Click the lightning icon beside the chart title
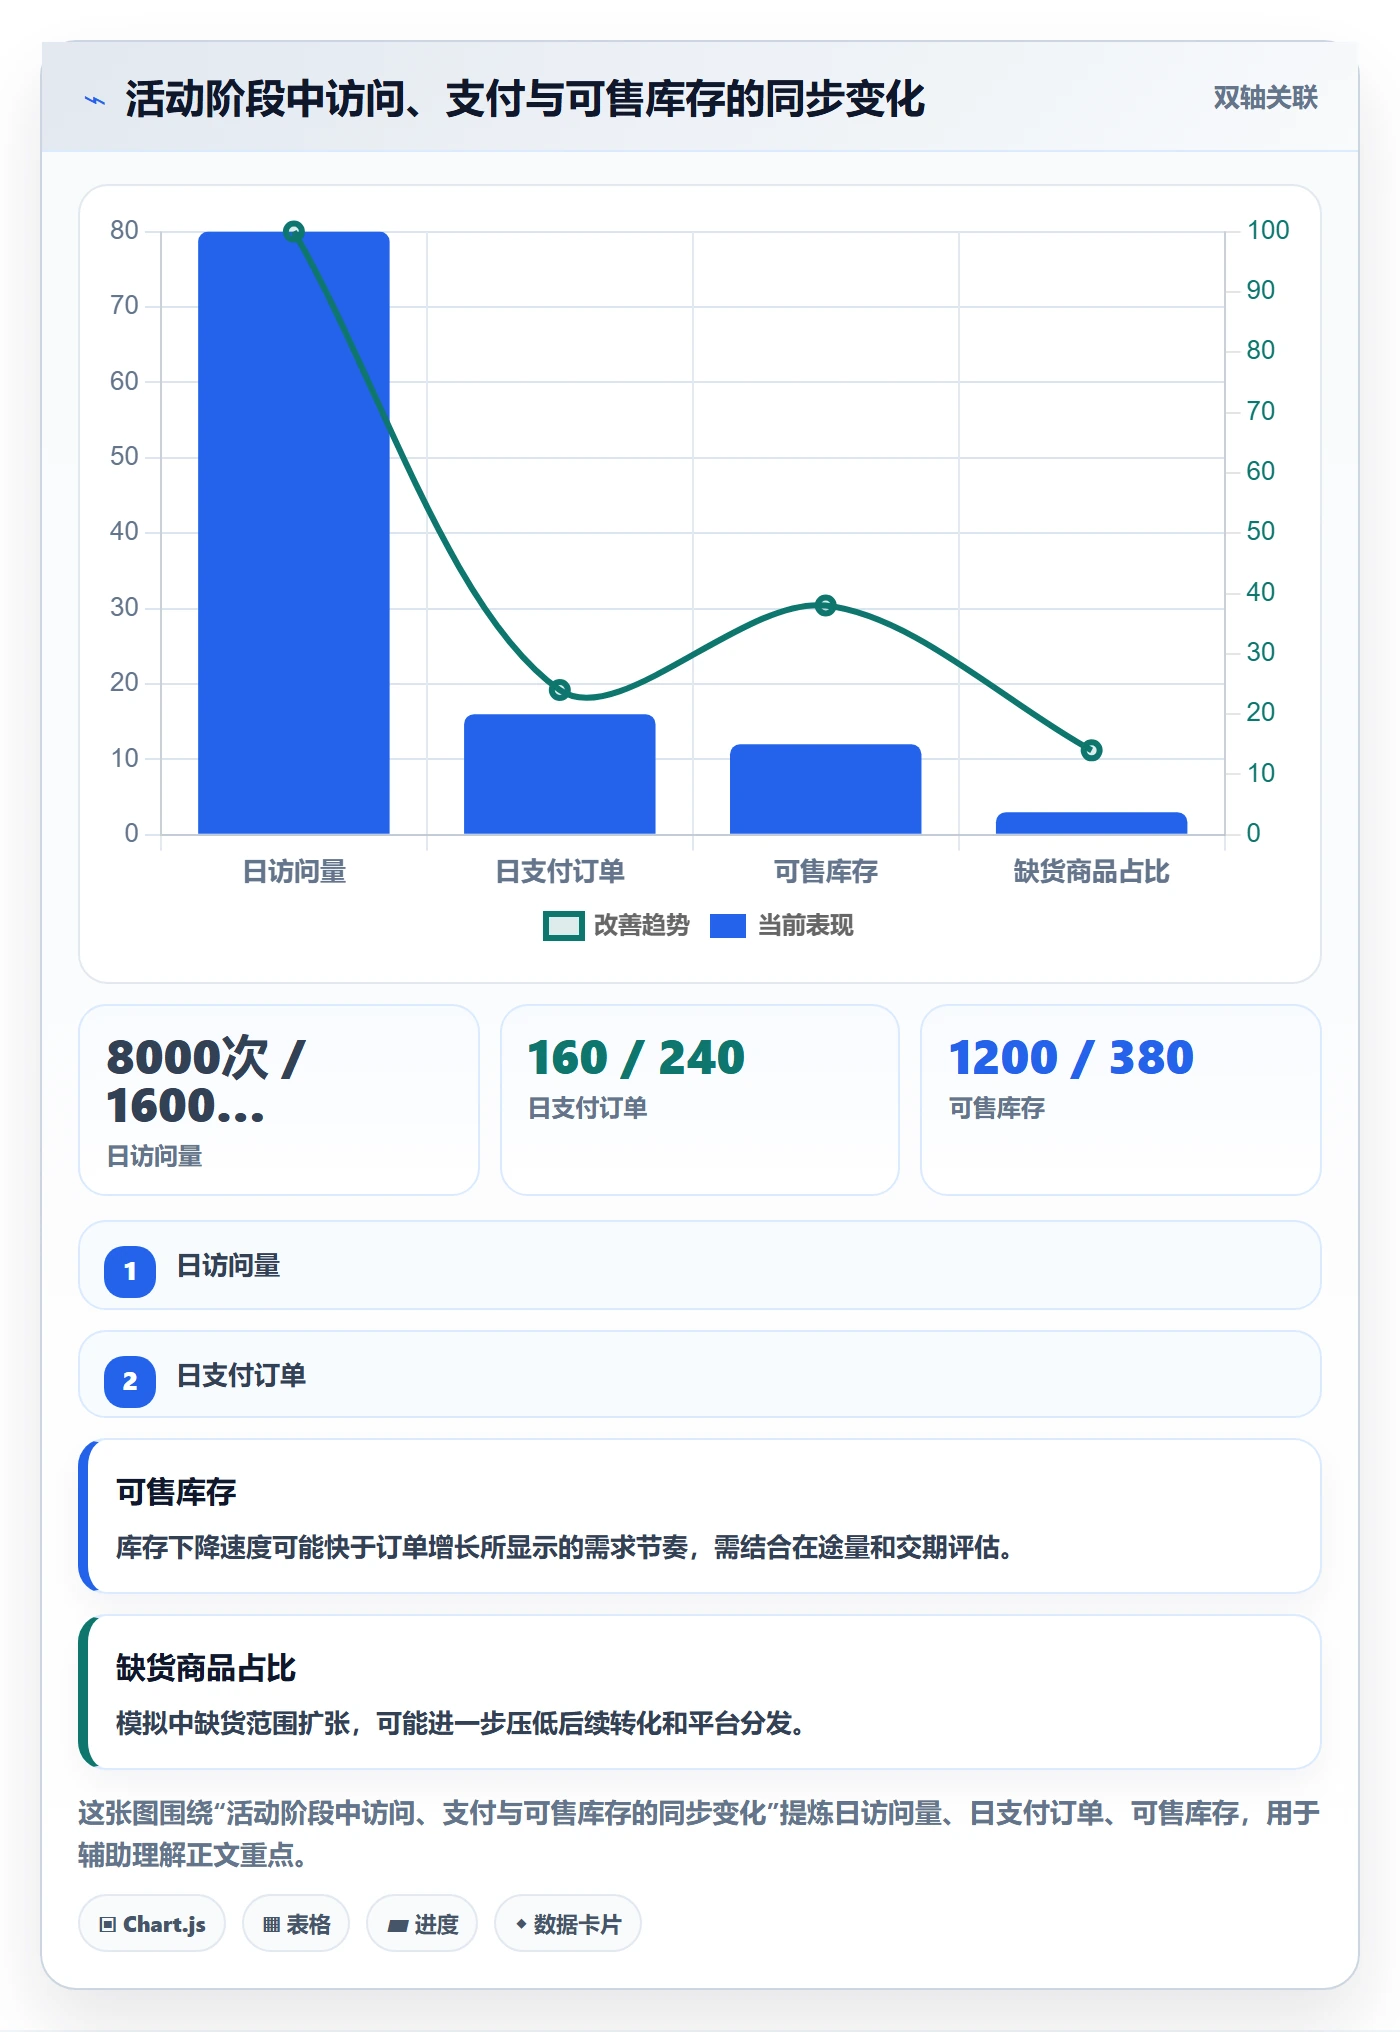 [x=95, y=100]
